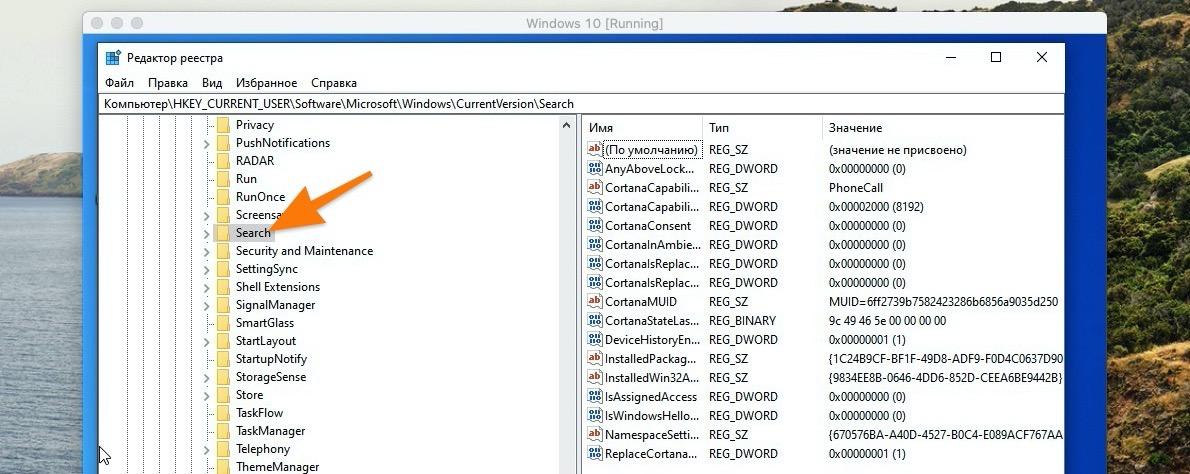Click the string icon beside NamespaceSetti value
This screenshot has height=474, width=1190.
point(595,435)
